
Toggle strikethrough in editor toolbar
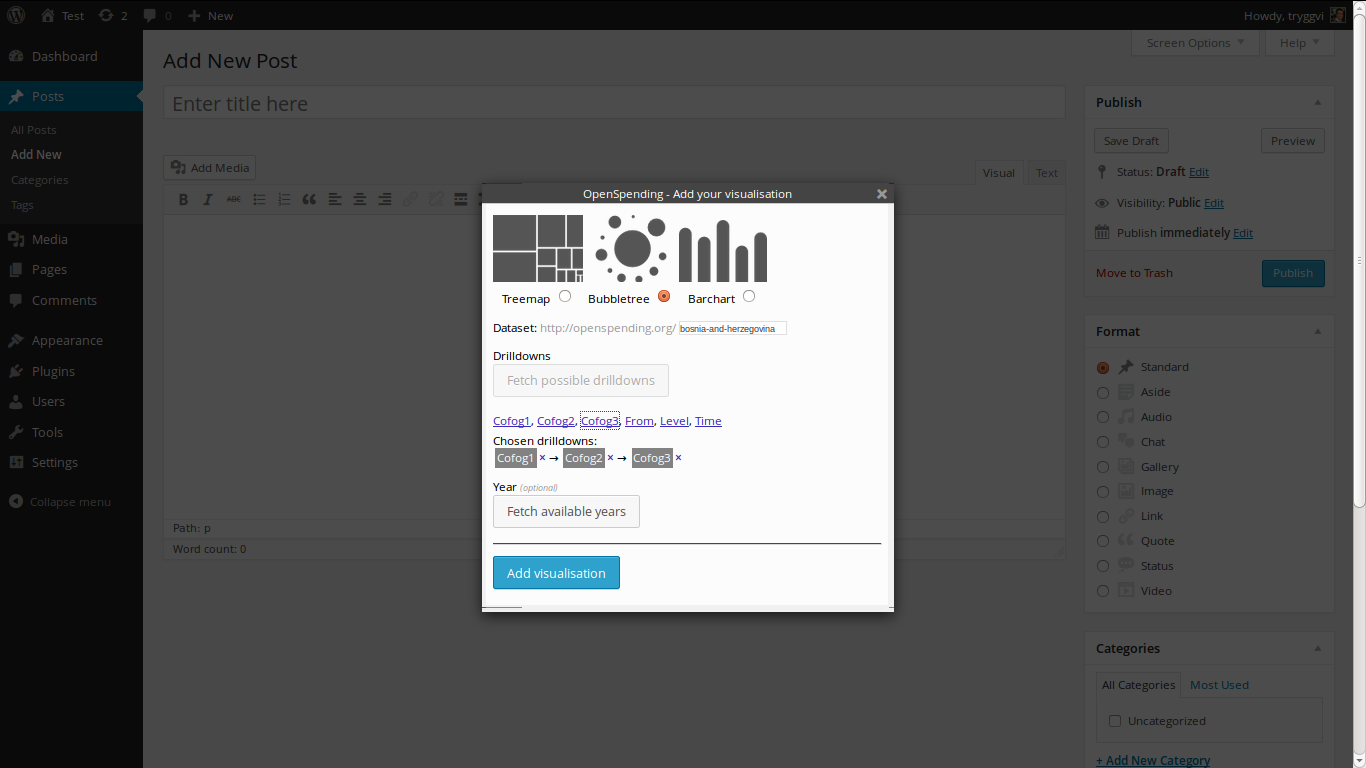point(233,199)
